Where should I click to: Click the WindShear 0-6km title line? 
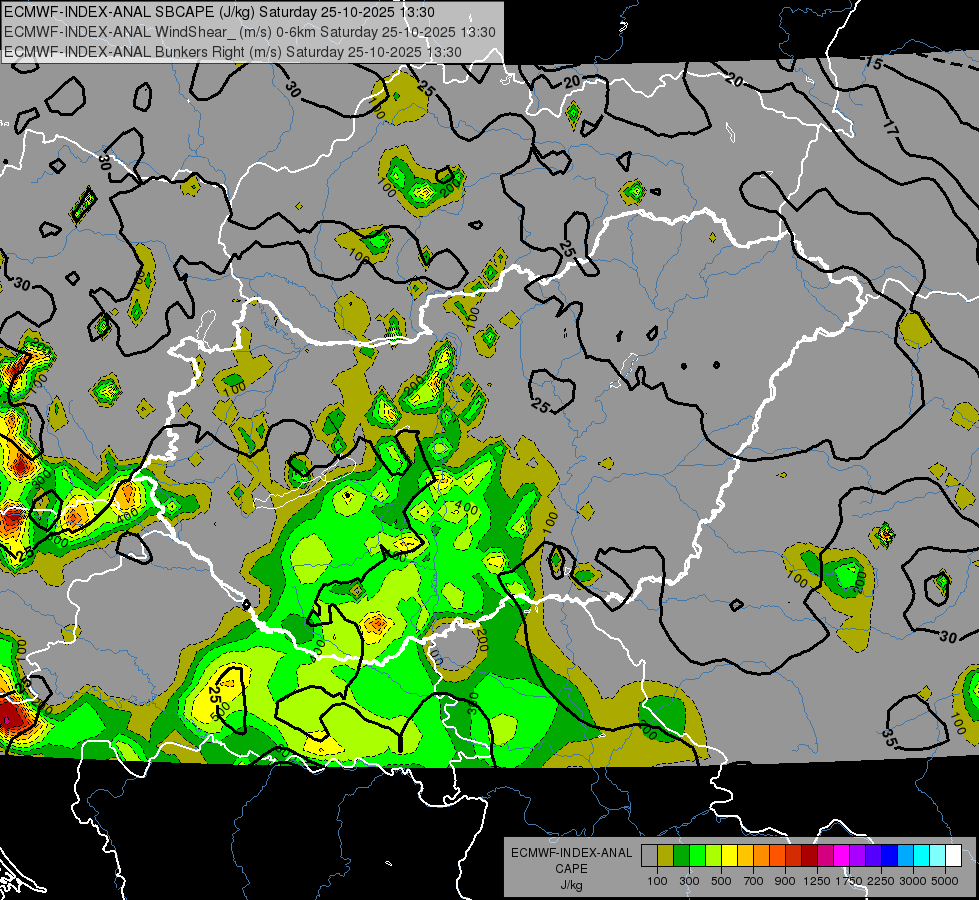click(x=250, y=32)
